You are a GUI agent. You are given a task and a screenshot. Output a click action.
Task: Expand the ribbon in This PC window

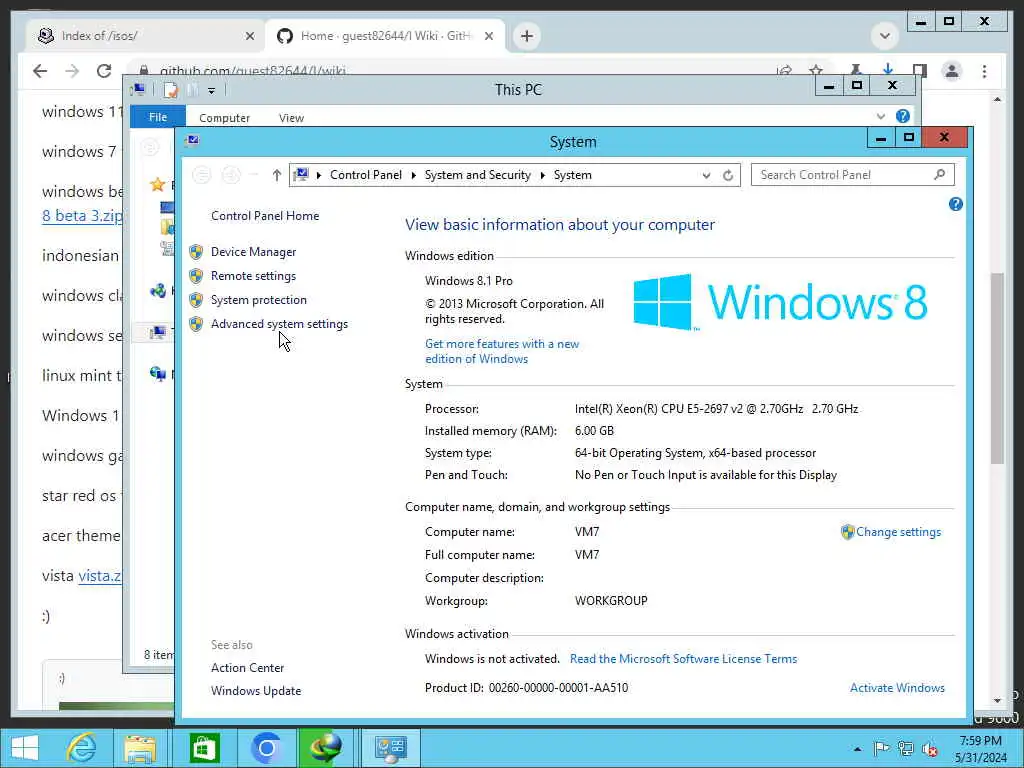(880, 117)
